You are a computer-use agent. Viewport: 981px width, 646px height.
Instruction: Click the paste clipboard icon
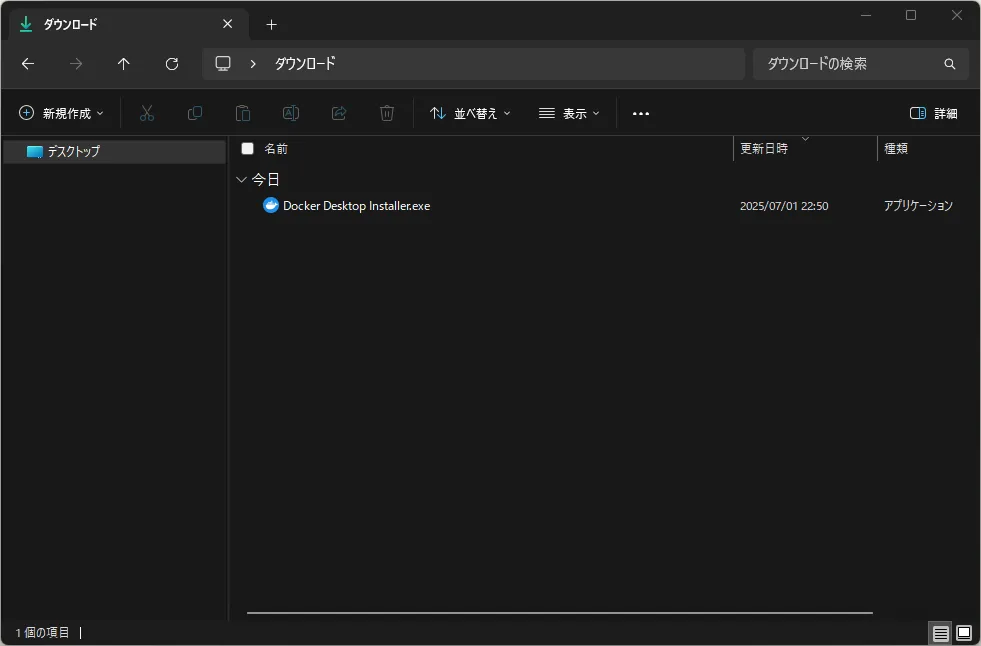[x=243, y=113]
